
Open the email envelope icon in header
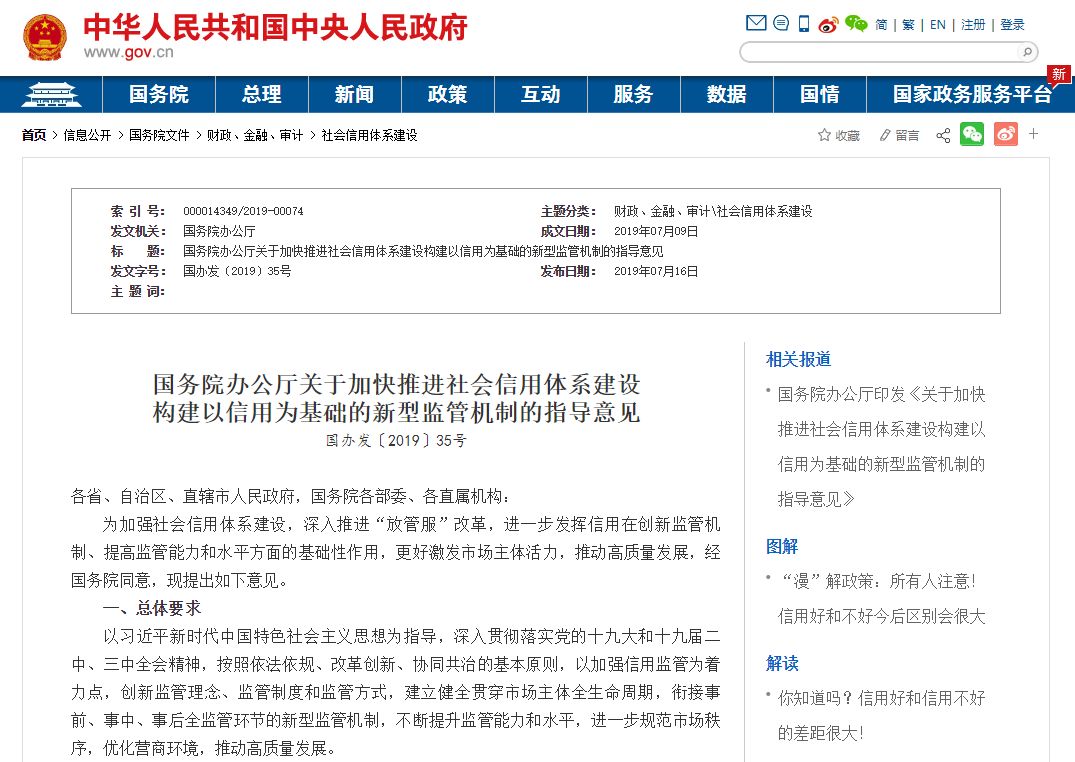coord(756,23)
